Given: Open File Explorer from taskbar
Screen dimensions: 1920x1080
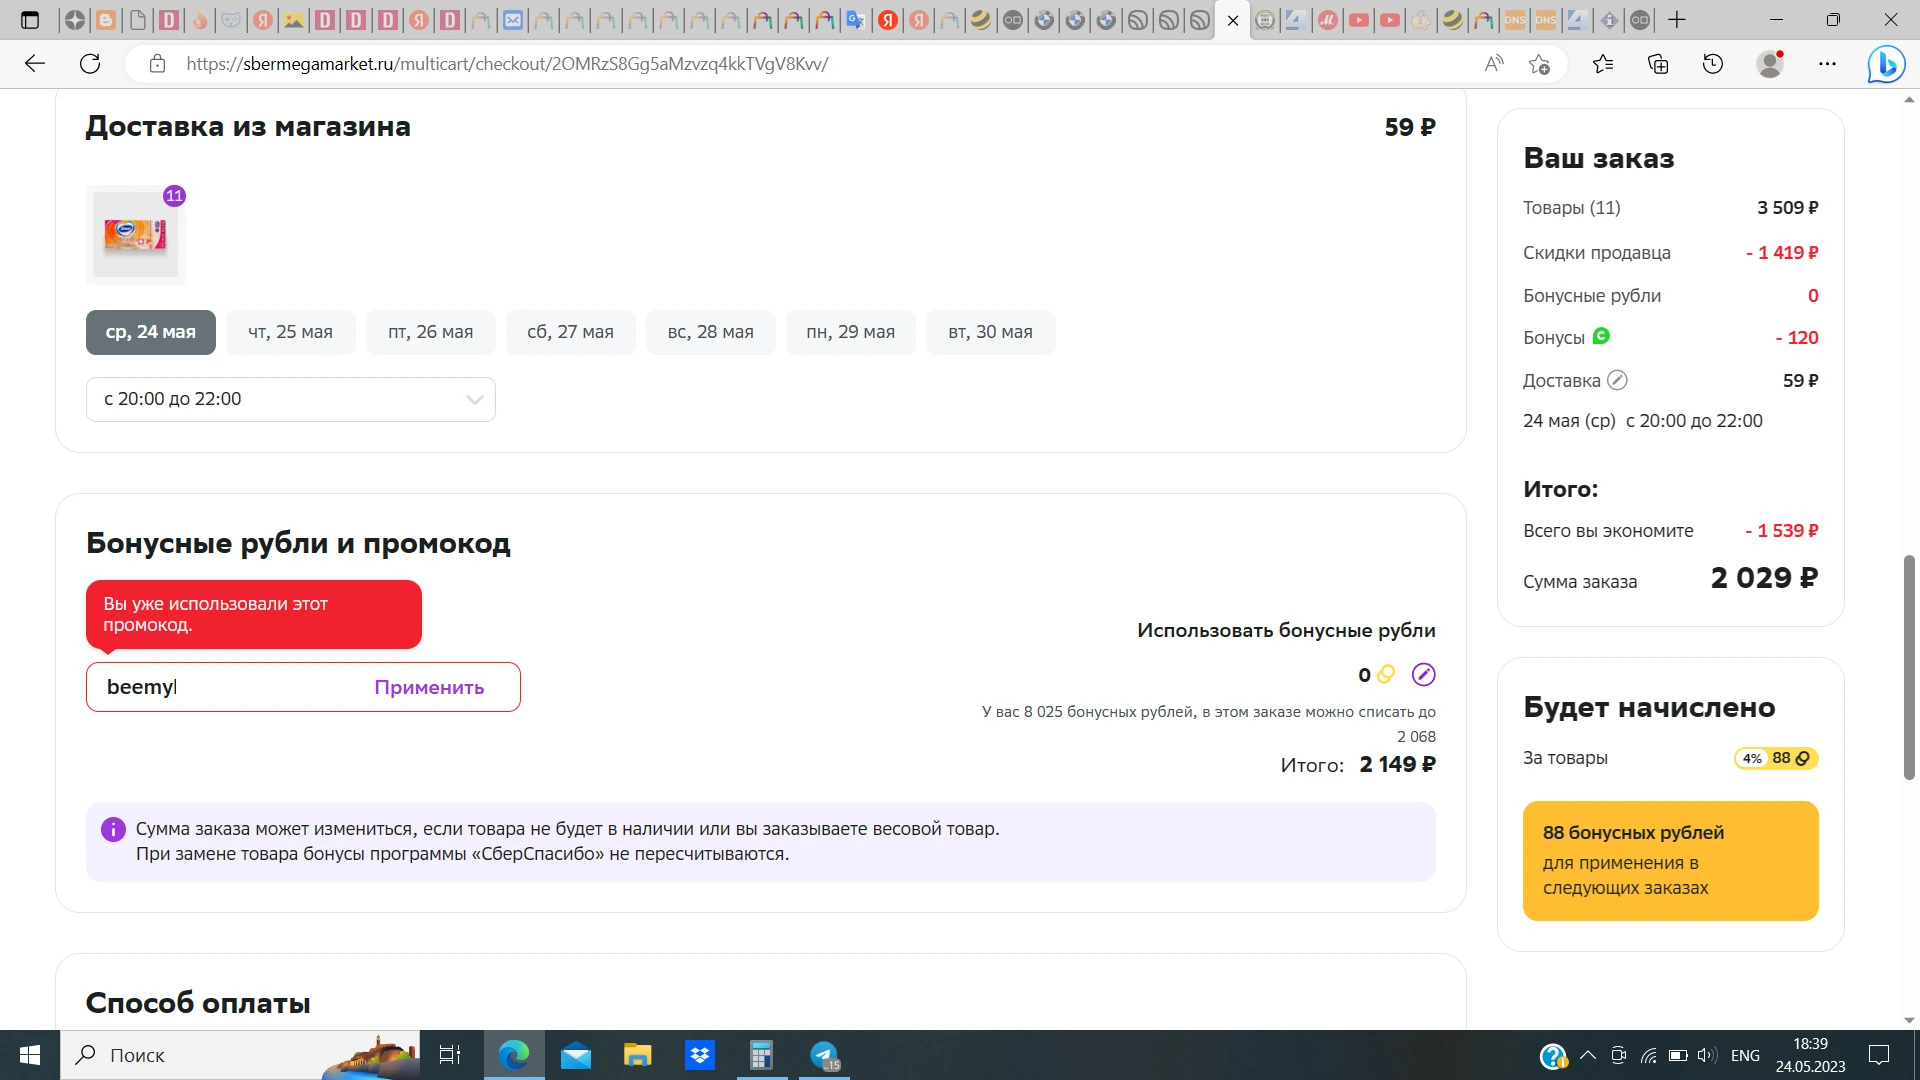Looking at the screenshot, I should point(638,1055).
